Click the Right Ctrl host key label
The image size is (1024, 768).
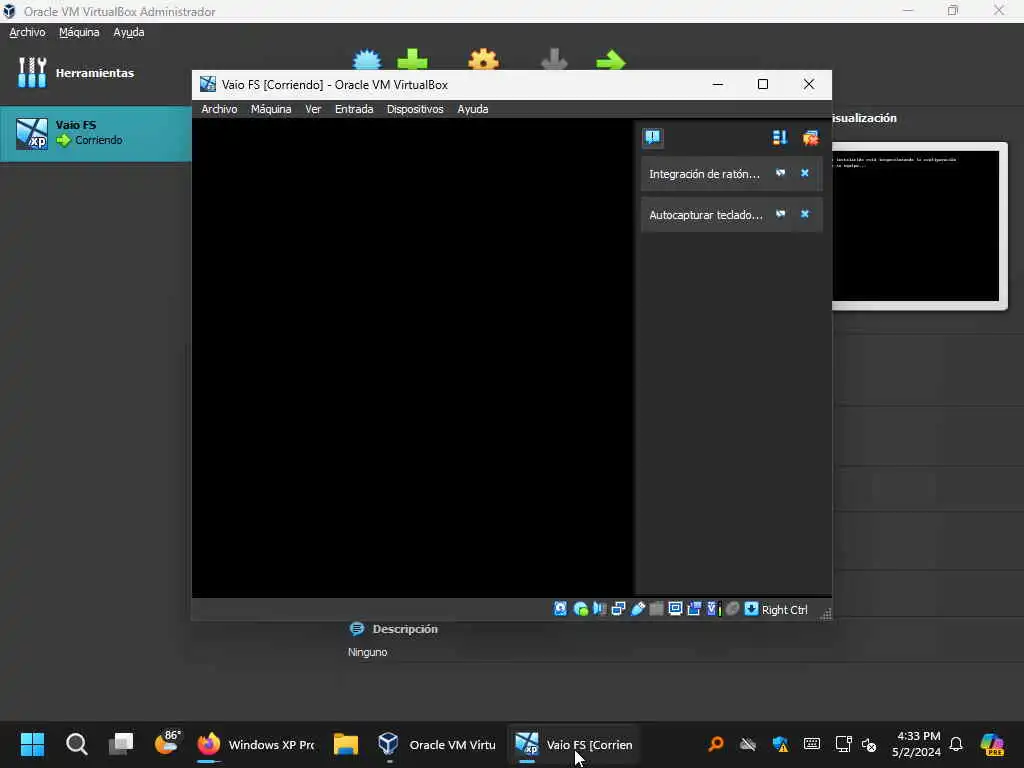pyautogui.click(x=784, y=610)
